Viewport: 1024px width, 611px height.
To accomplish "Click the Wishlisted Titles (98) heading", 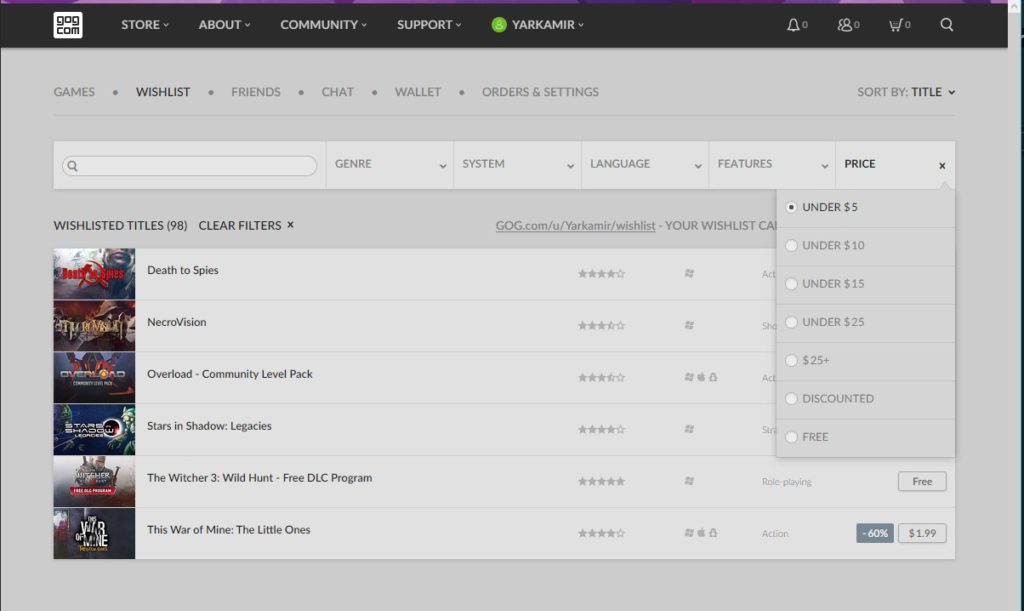I will [120, 225].
